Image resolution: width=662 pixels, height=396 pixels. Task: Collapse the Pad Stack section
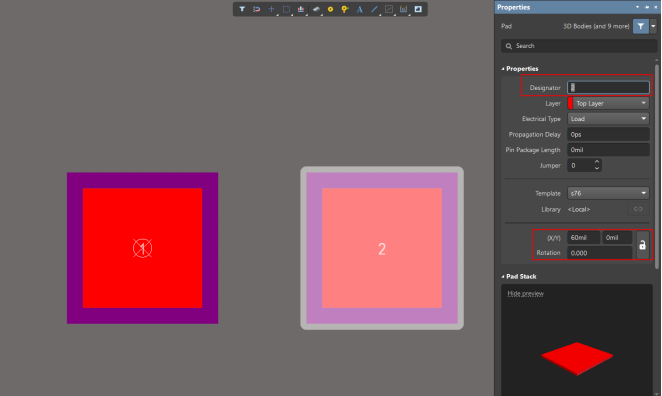pos(503,277)
